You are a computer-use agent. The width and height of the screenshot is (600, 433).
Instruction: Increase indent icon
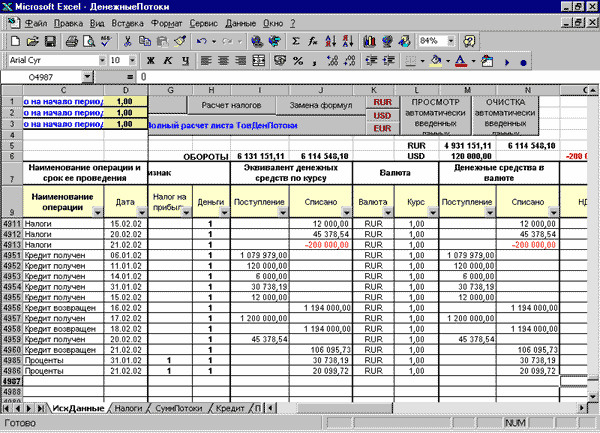tap(389, 61)
